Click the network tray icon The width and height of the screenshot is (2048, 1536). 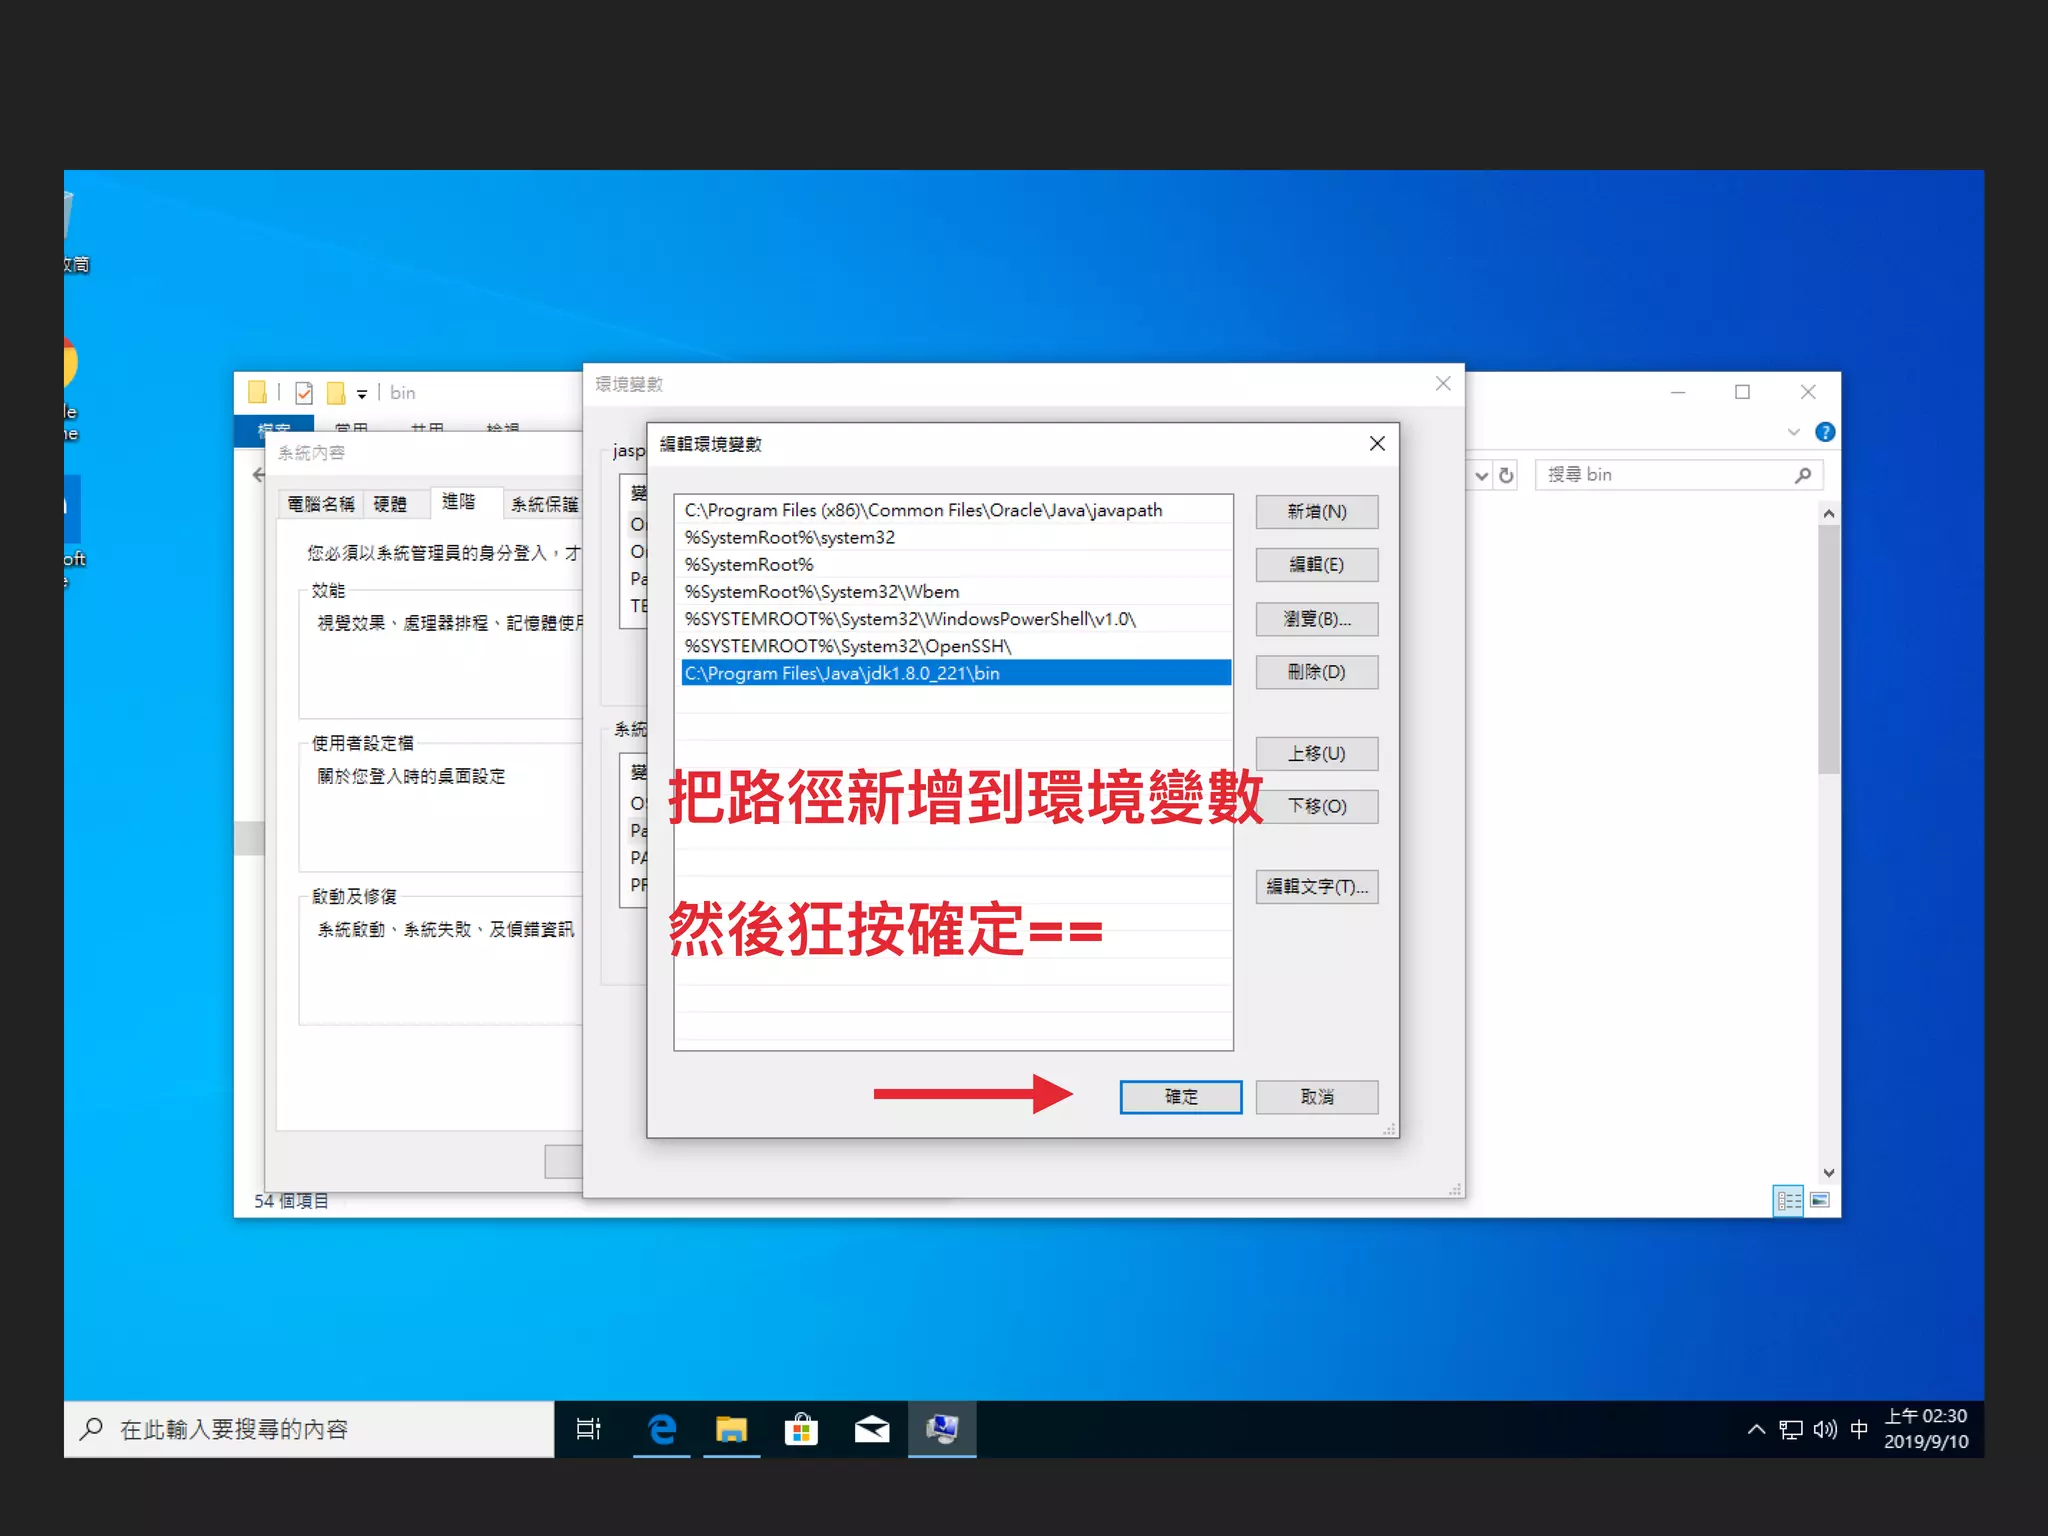pos(1791,1429)
